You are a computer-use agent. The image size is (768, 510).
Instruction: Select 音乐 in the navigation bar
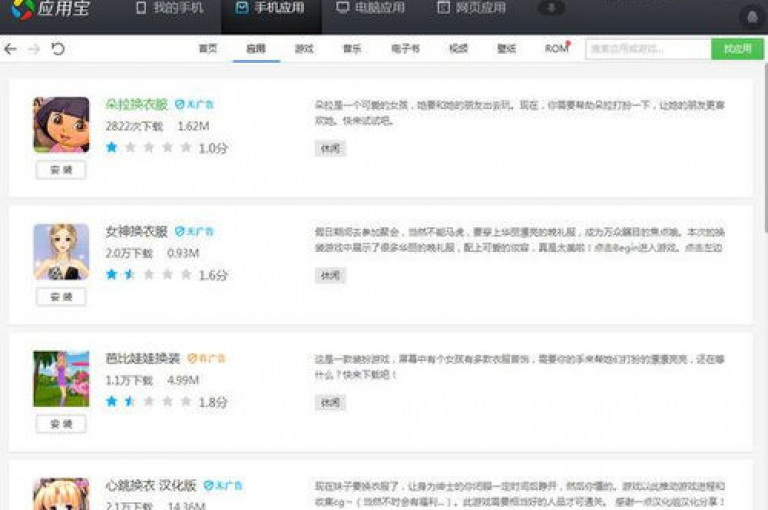pos(352,49)
